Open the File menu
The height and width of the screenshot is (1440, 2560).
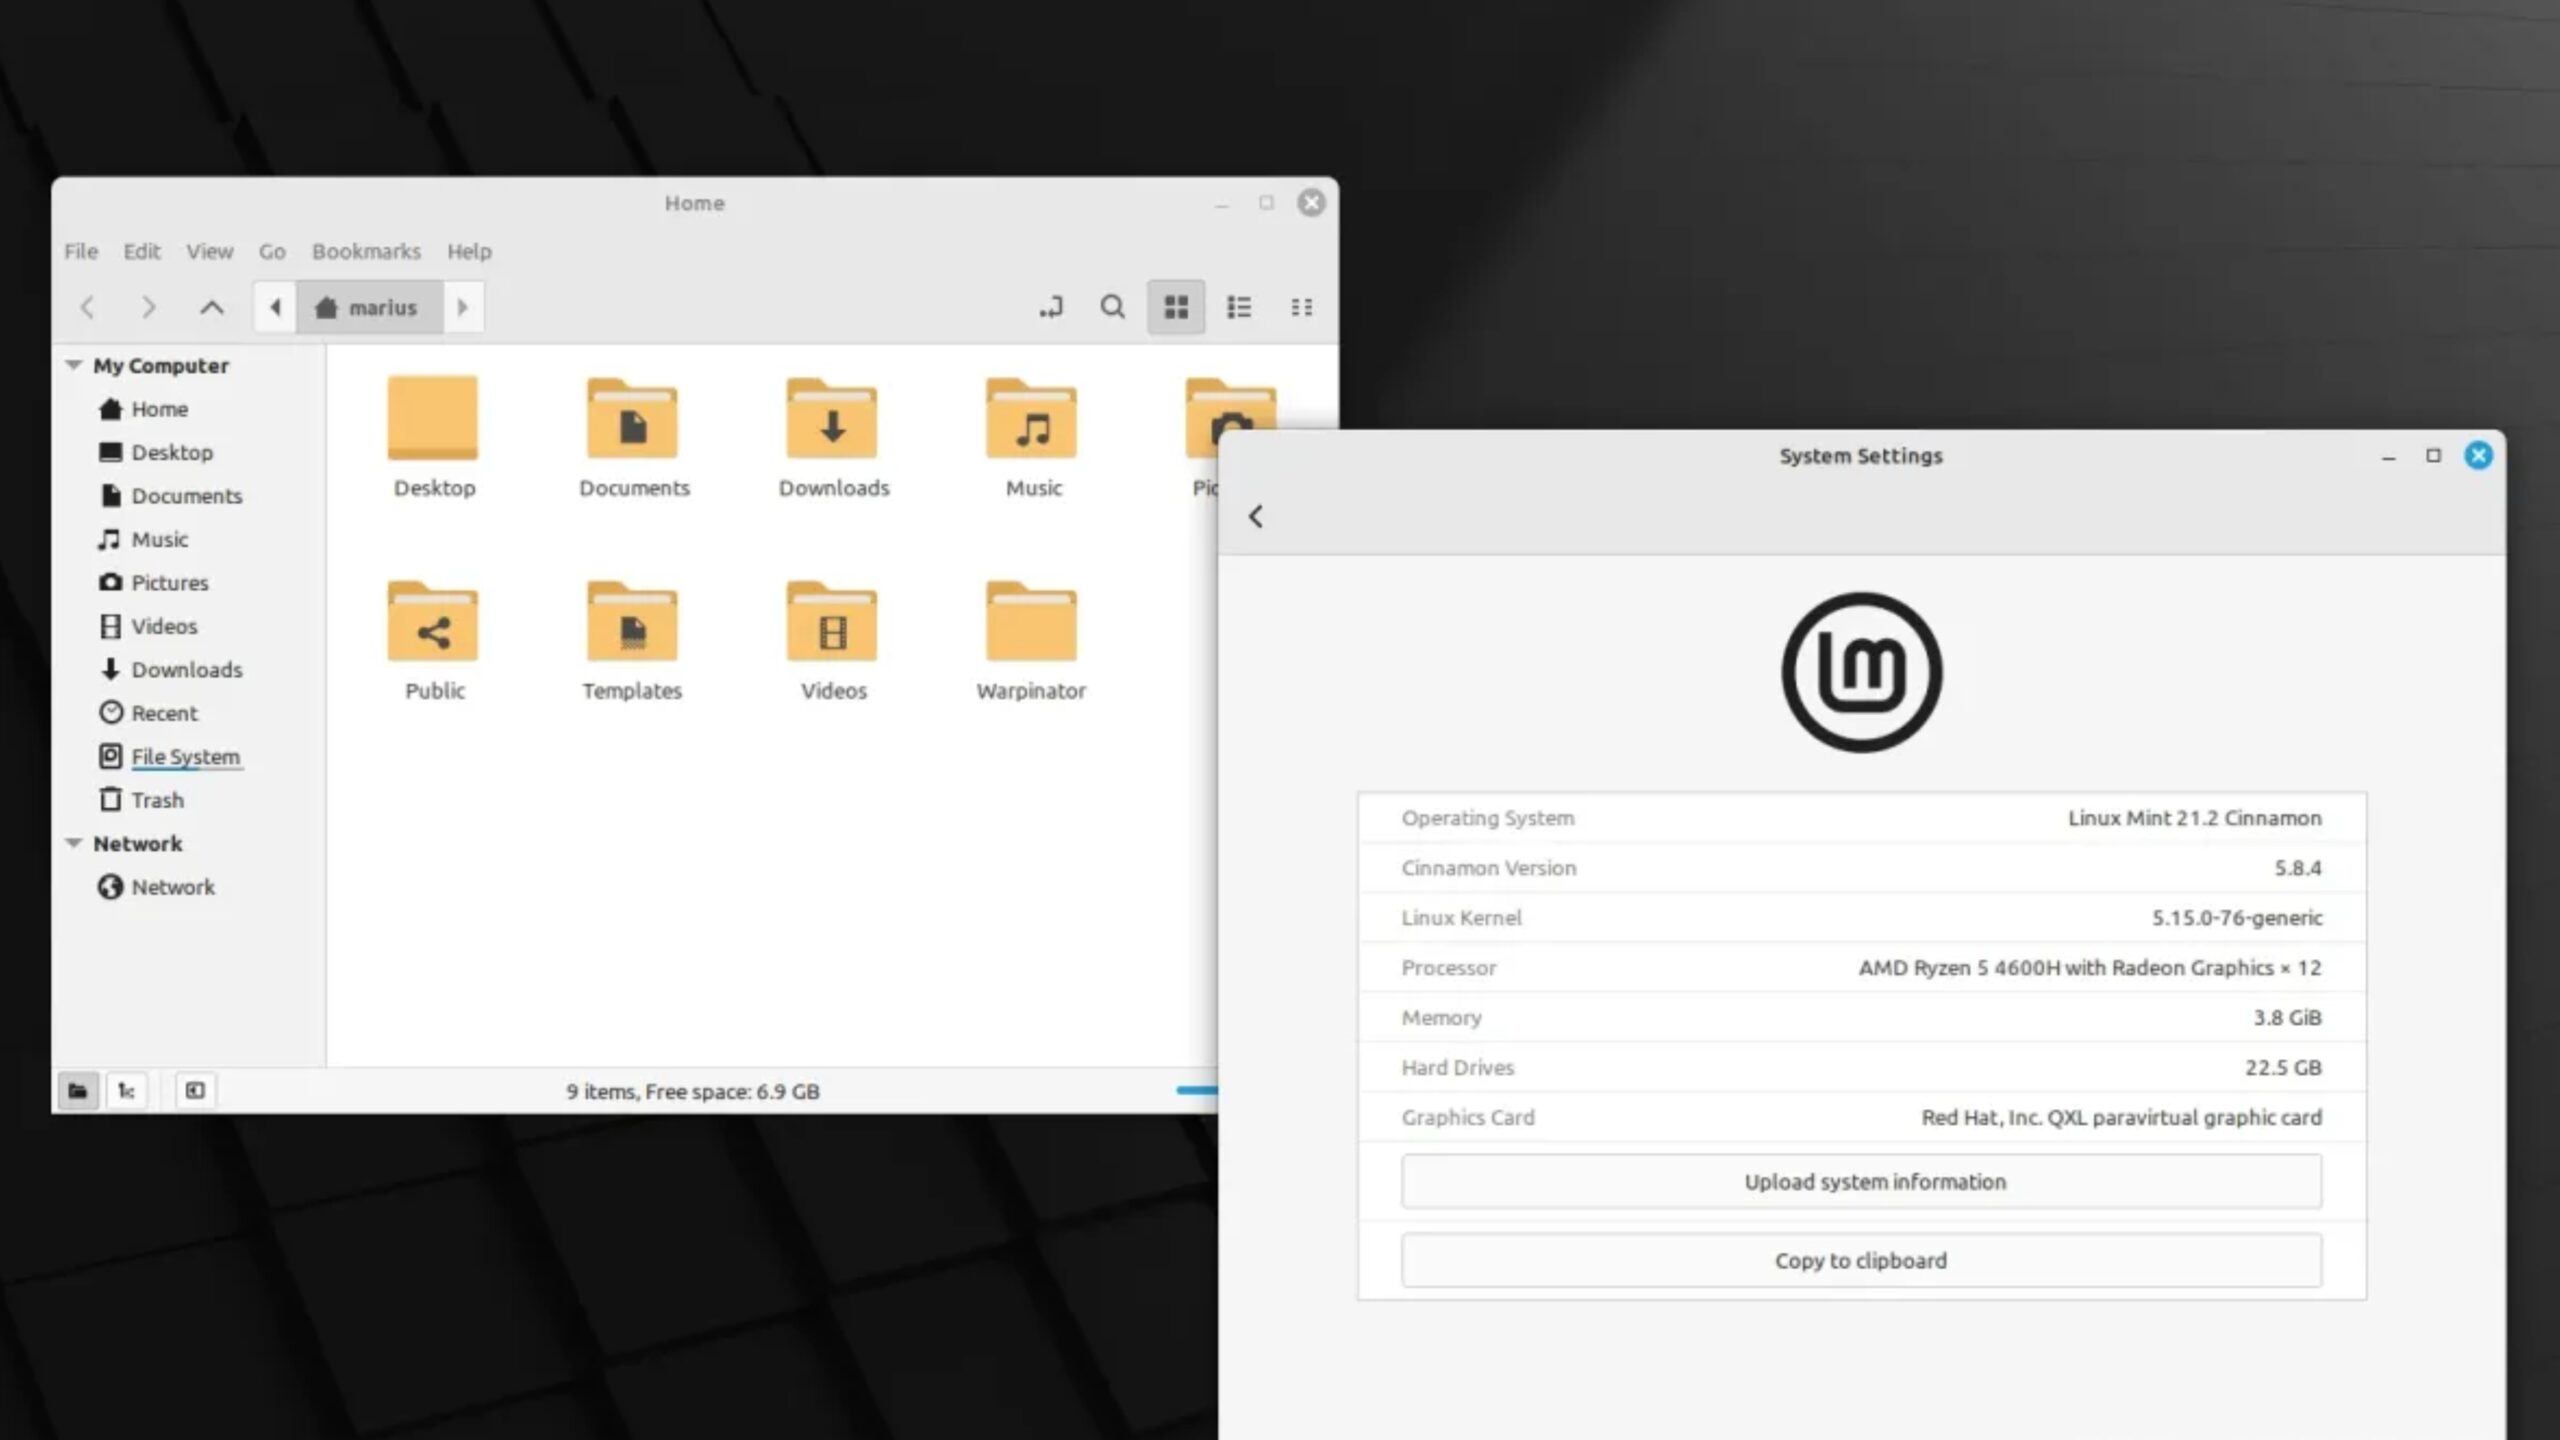(81, 251)
